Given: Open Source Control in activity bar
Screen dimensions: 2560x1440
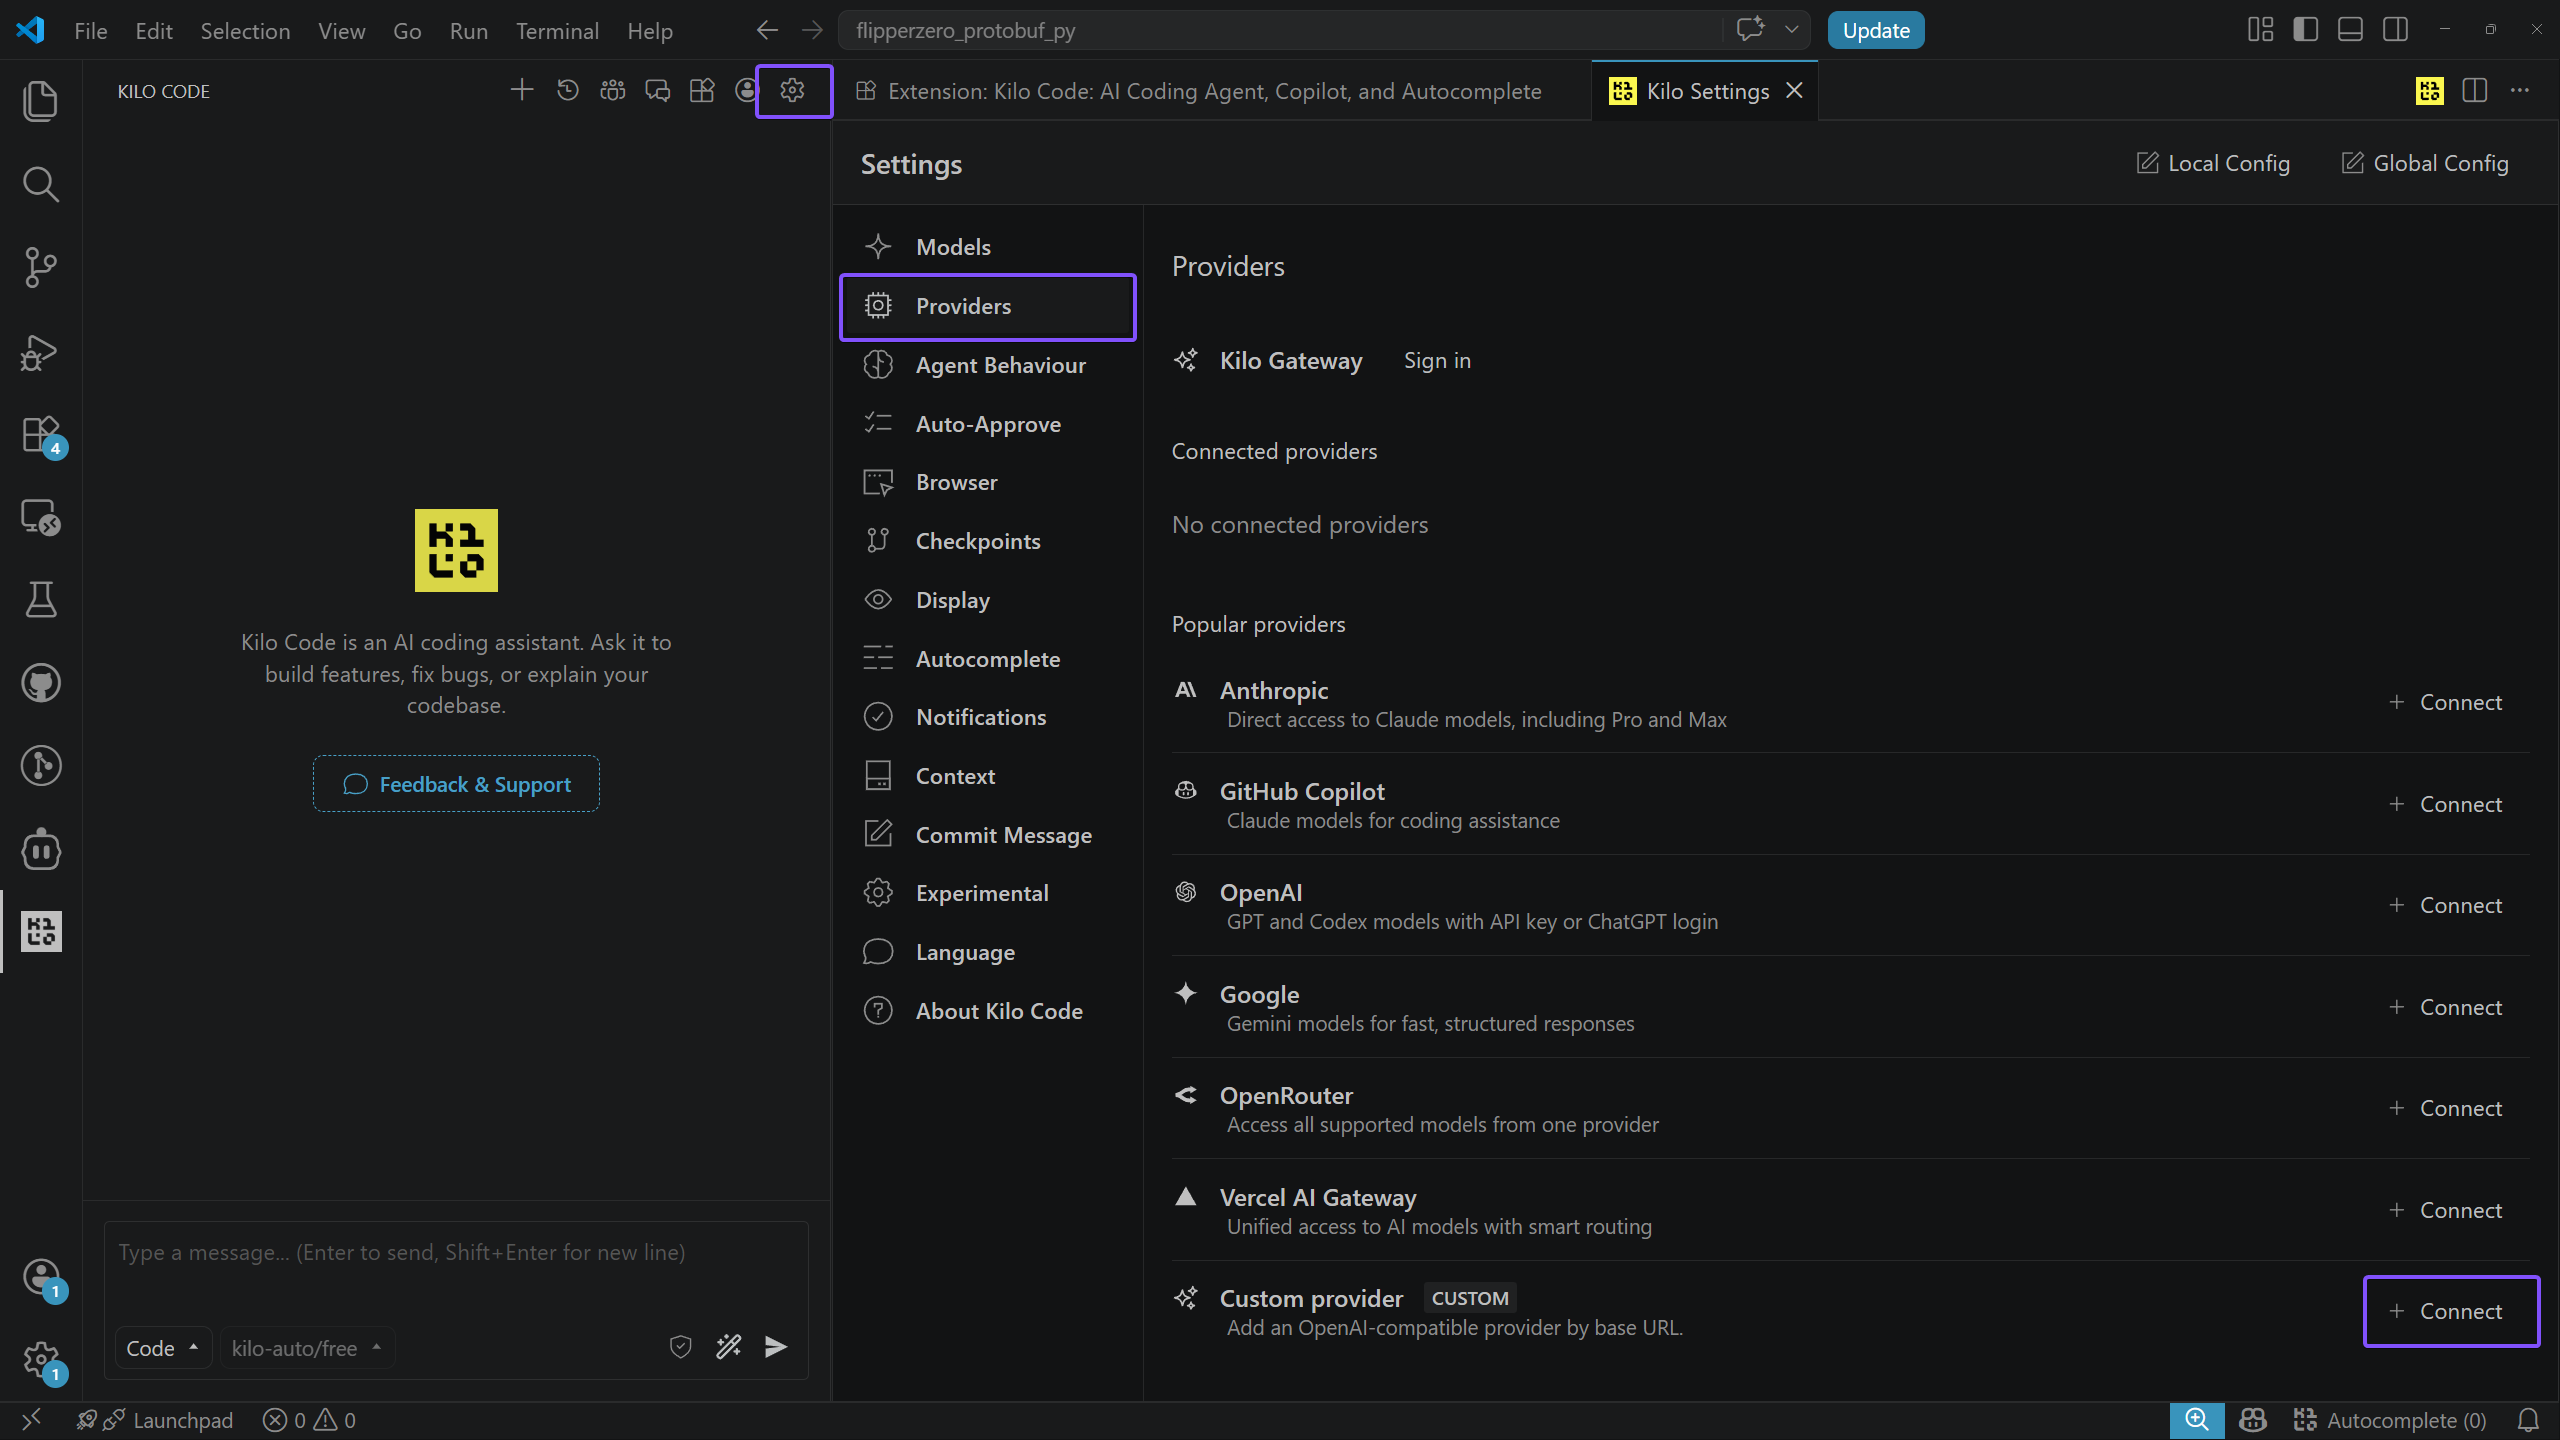Looking at the screenshot, I should coord(40,267).
